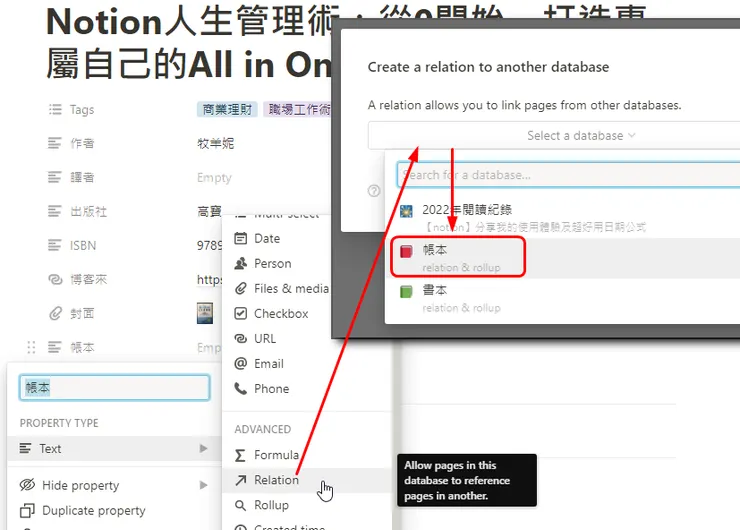Click the 作者 value 牧羊妮
The image size is (740, 530).
[215, 143]
